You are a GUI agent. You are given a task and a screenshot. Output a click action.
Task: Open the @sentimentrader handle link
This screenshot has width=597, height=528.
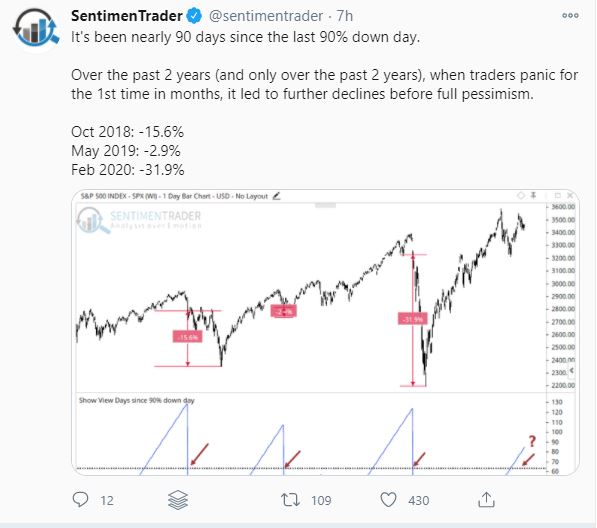pyautogui.click(x=266, y=16)
